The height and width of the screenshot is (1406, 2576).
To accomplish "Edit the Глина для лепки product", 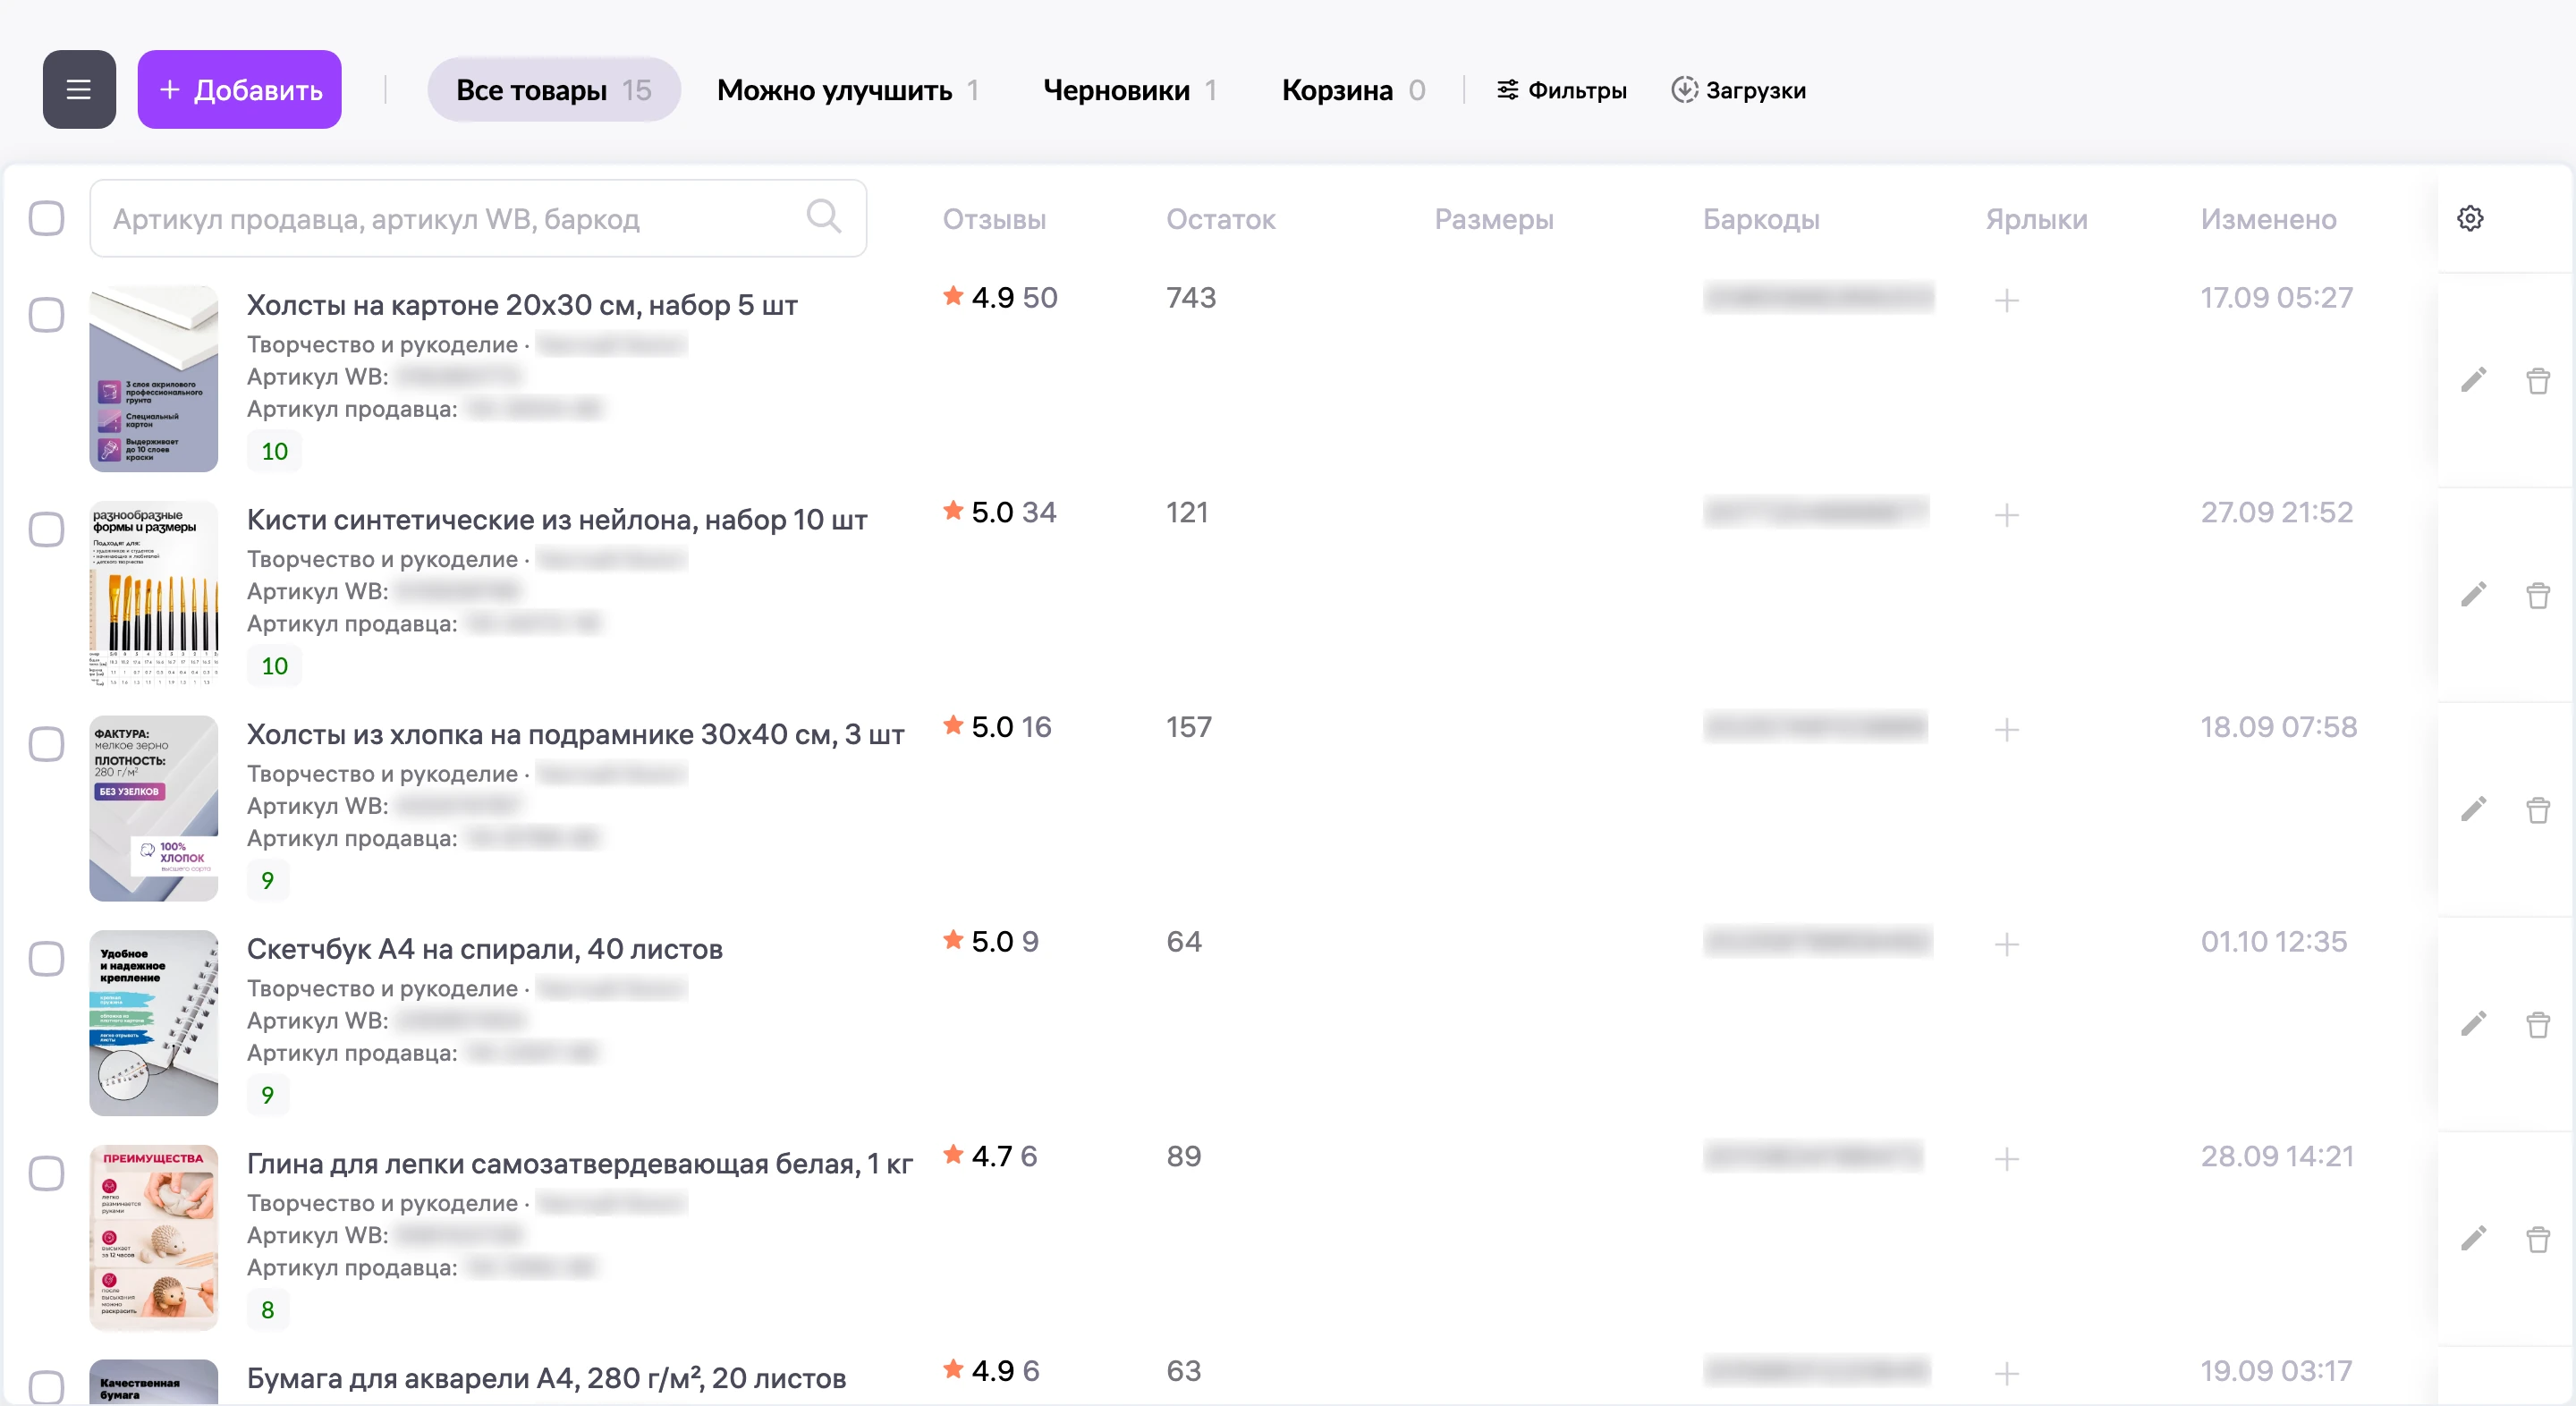I will click(x=2473, y=1239).
